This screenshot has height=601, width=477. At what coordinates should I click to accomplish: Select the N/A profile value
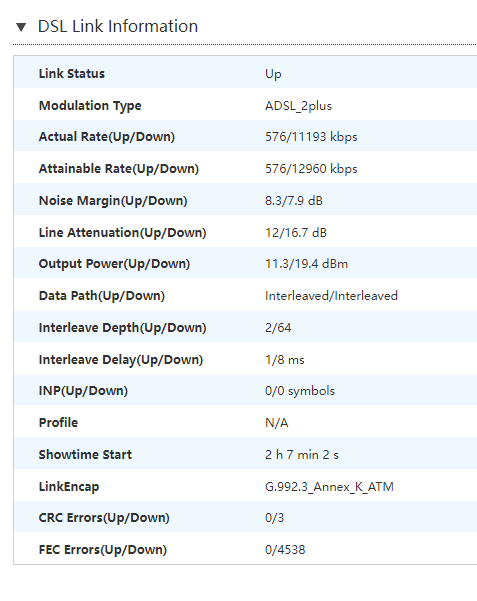(x=276, y=423)
